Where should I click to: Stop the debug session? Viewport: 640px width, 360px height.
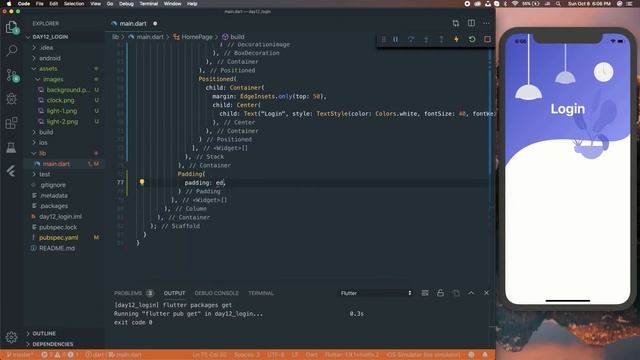(x=487, y=39)
